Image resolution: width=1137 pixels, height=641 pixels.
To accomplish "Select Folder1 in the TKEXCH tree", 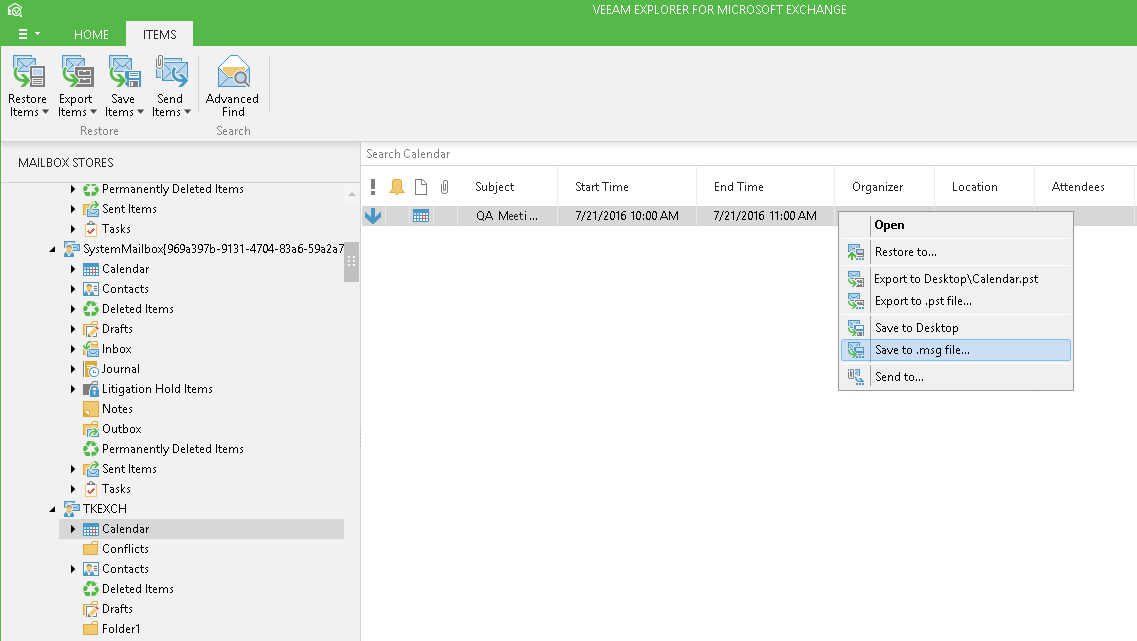I will [x=121, y=629].
